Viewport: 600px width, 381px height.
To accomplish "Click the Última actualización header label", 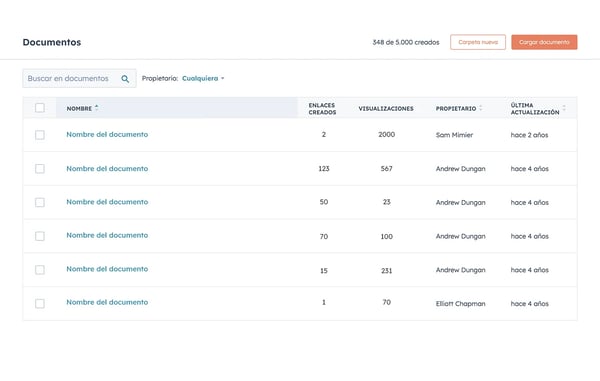I will pyautogui.click(x=535, y=109).
